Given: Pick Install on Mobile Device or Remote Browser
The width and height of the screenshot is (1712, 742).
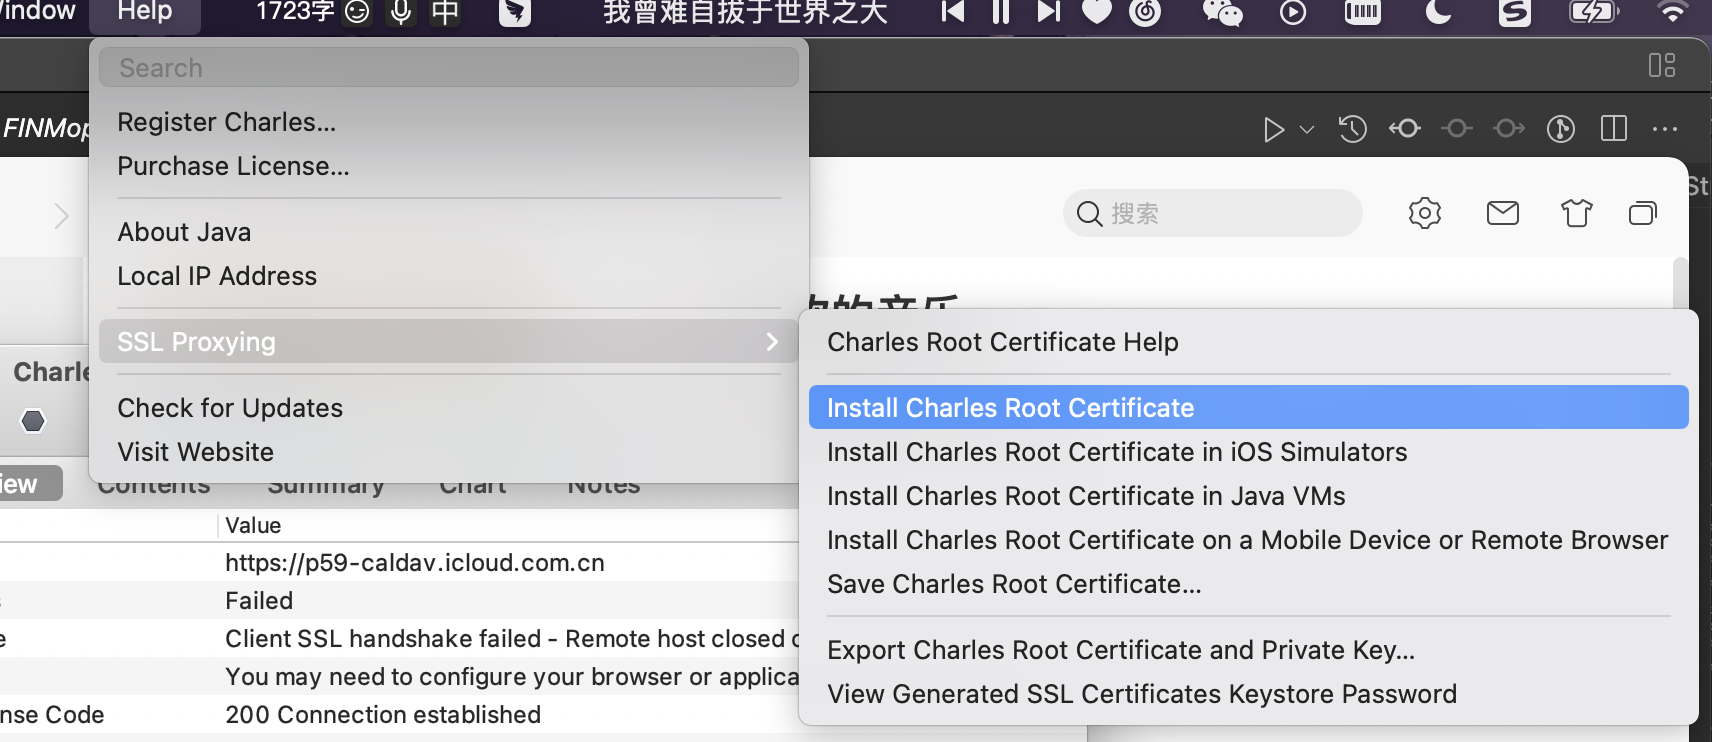Looking at the screenshot, I should [1248, 540].
